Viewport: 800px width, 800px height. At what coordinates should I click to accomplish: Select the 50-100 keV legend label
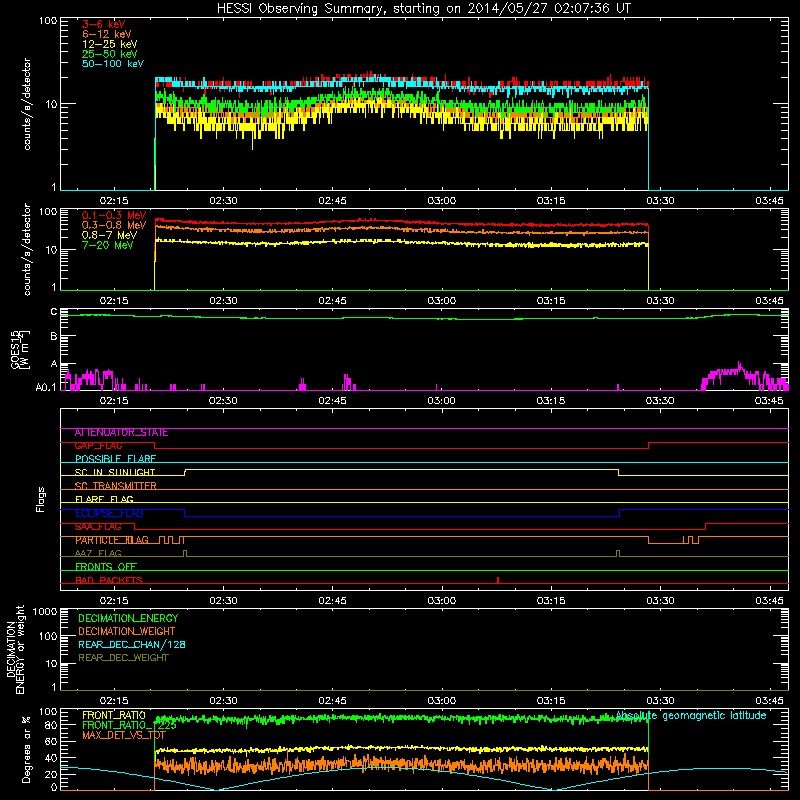point(113,64)
